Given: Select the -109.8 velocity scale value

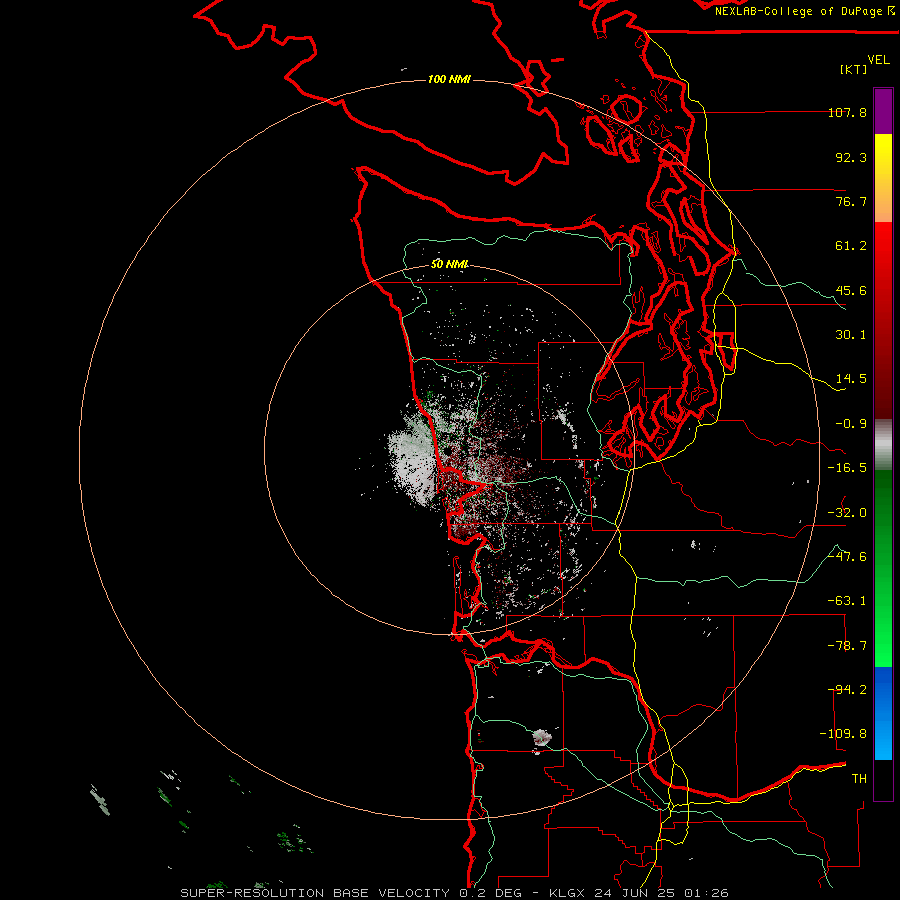Looking at the screenshot, I should point(843,734).
